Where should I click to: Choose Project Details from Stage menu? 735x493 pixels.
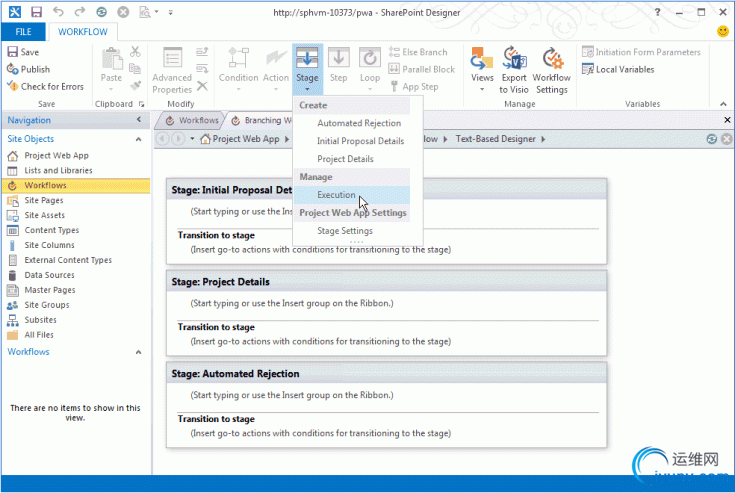[345, 159]
